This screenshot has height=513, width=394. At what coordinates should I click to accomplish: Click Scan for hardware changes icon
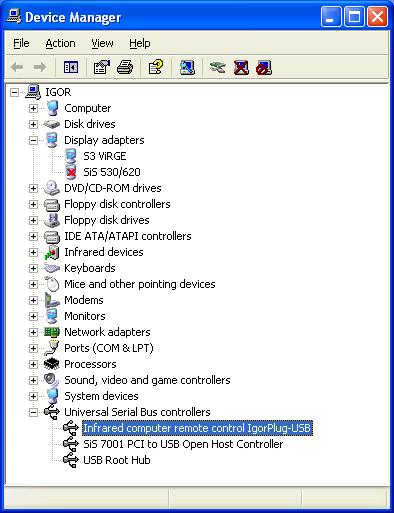[187, 68]
